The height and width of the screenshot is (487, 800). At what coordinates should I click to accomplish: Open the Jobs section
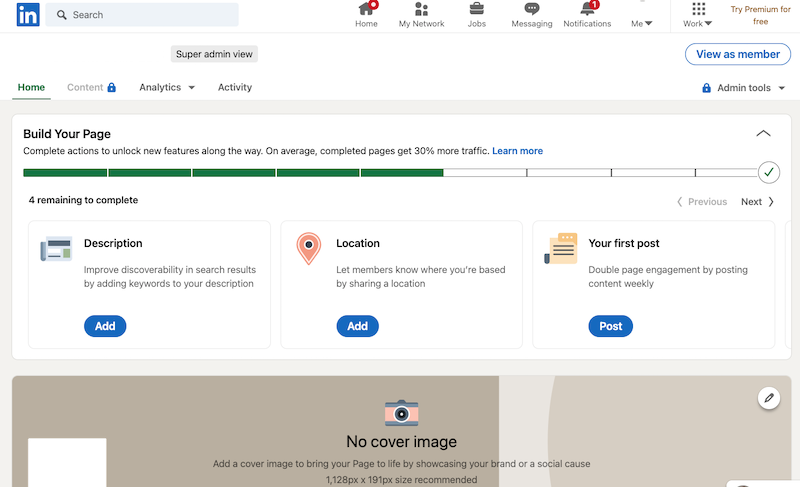tap(477, 15)
